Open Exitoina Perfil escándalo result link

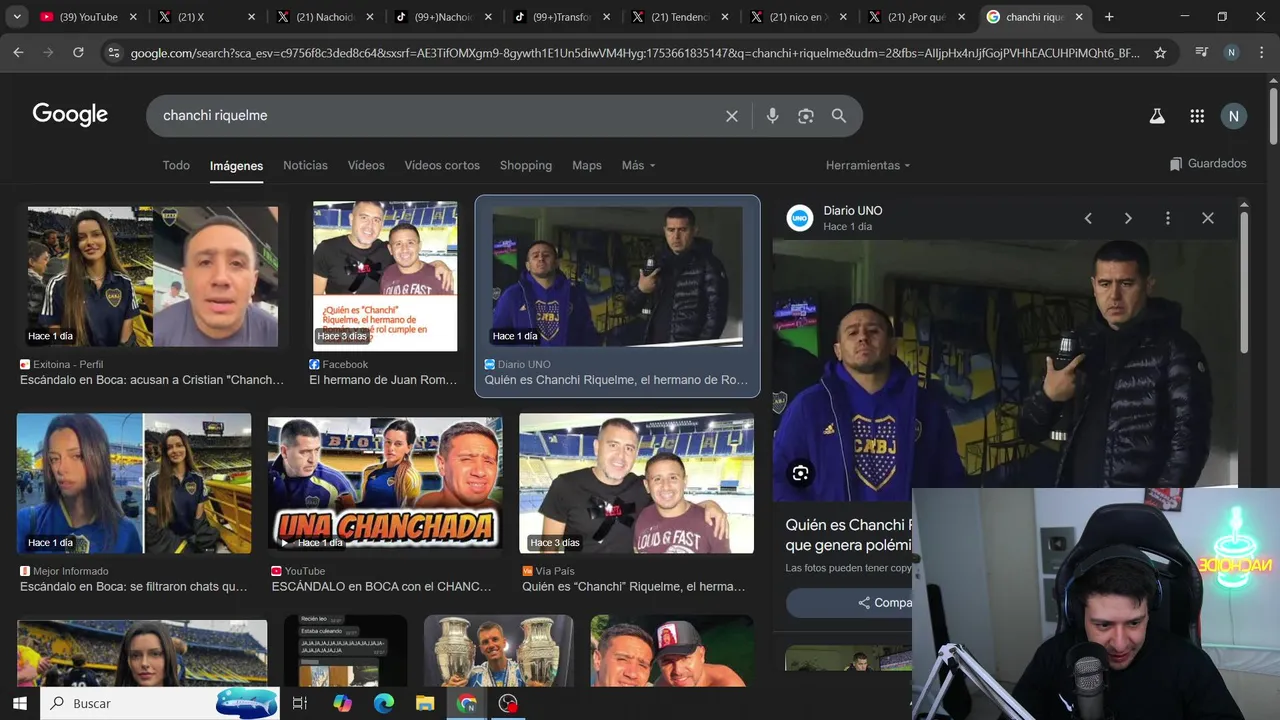pyautogui.click(x=152, y=380)
